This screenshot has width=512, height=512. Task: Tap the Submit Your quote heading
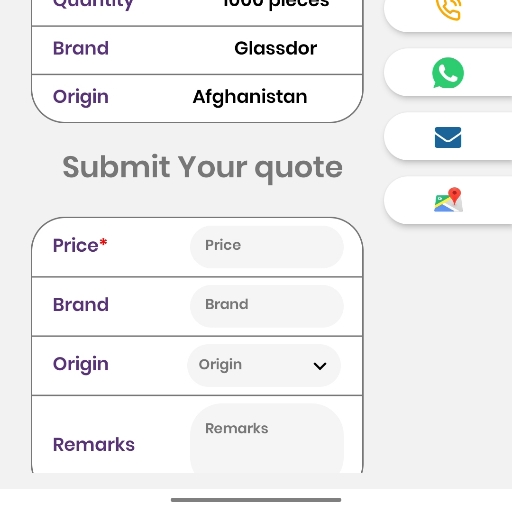(x=202, y=168)
